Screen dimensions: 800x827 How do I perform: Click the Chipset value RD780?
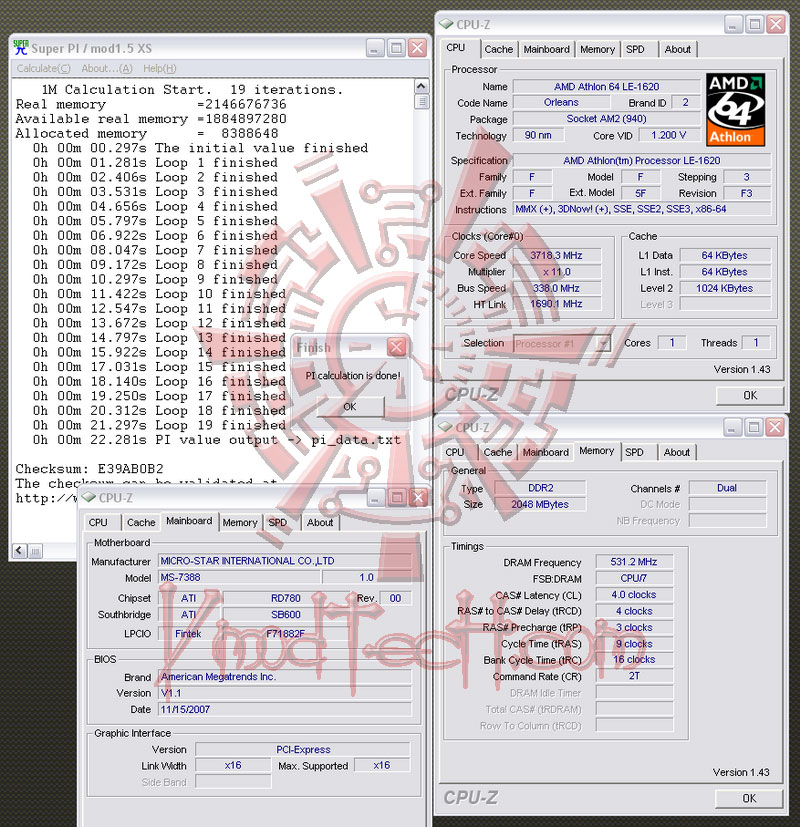[x=286, y=598]
